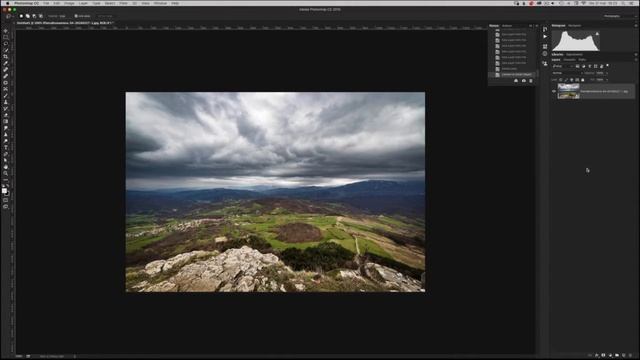Viewport: 640px width, 360px height.
Task: Open Opacity slider dropdown arrow
Action: click(x=607, y=73)
